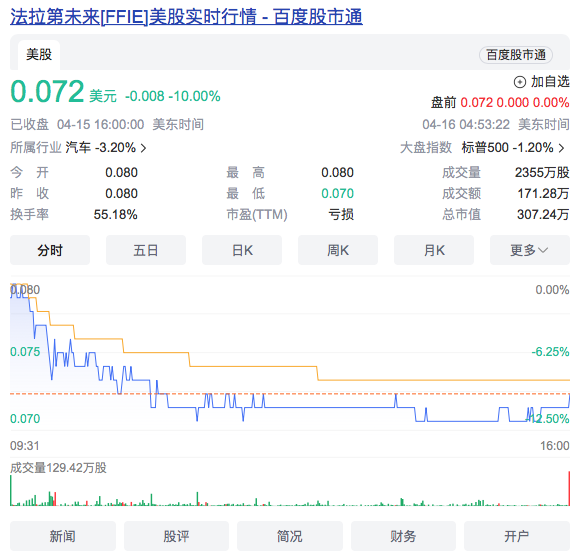Open the 标普500 index link
Viewport: 582px width, 556px height.
pos(485,148)
